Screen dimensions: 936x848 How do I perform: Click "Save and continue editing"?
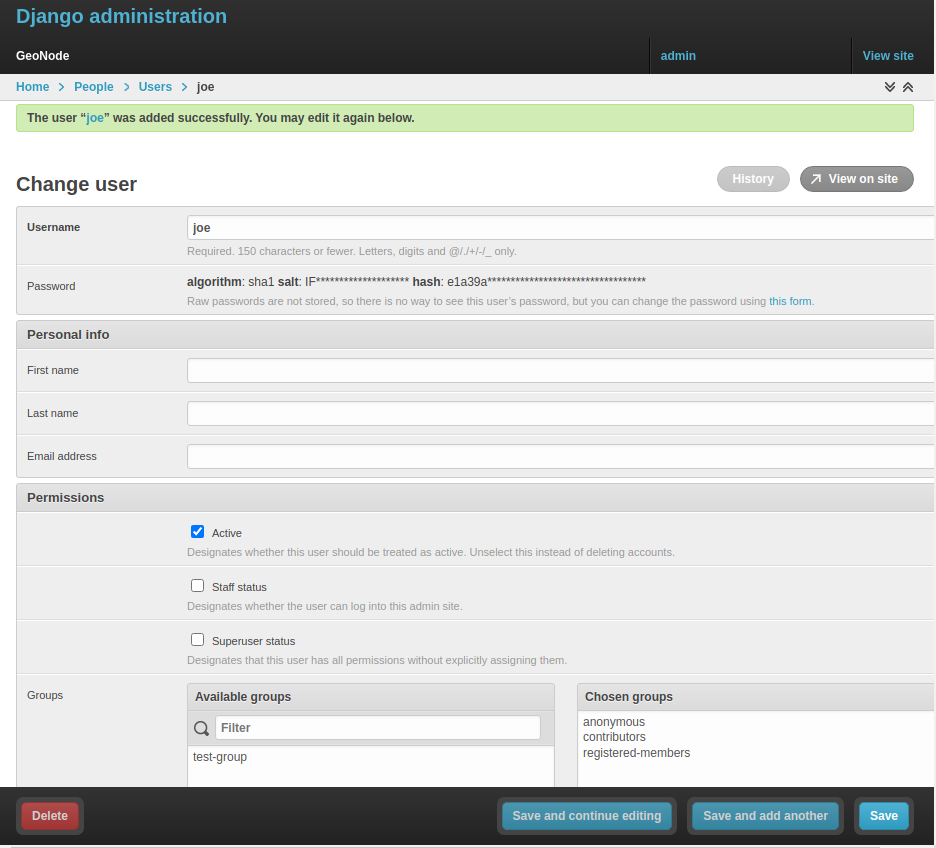[x=586, y=815]
